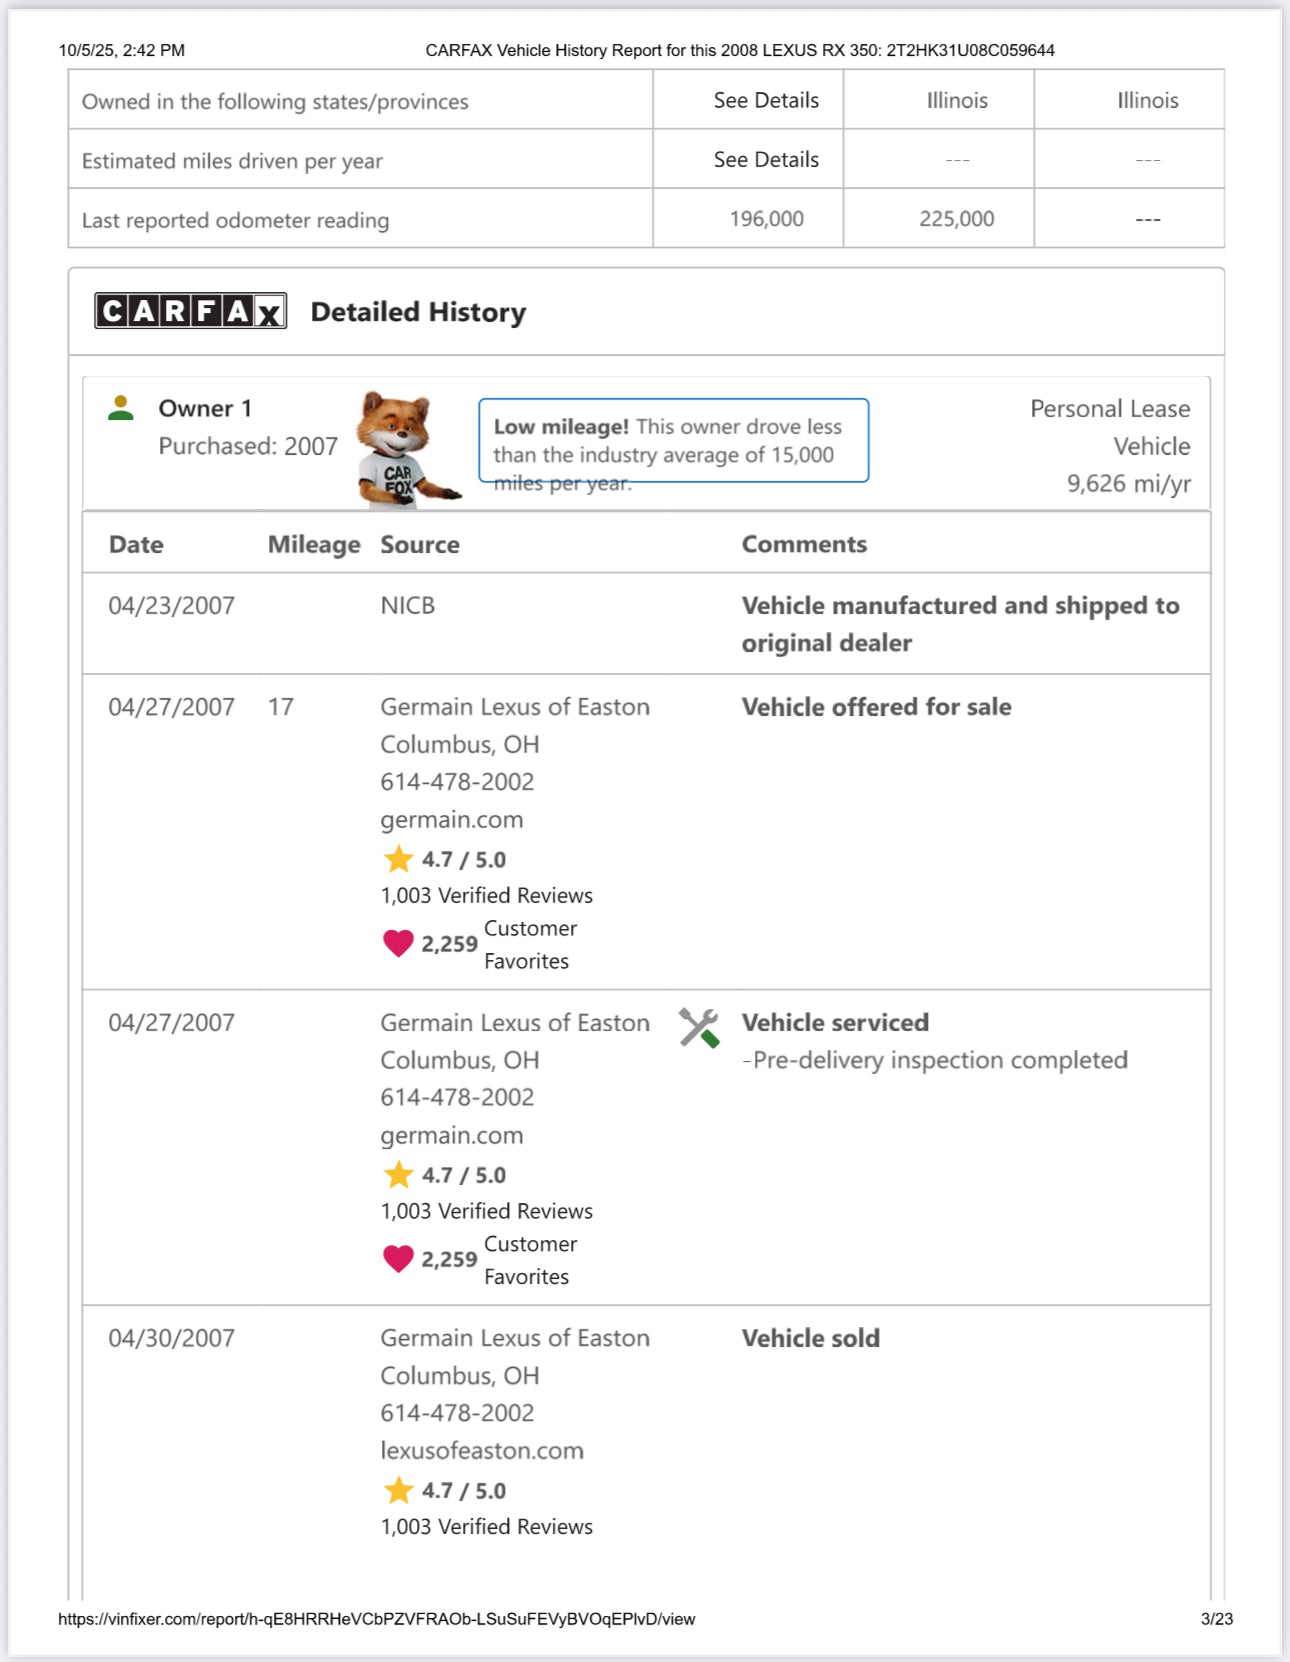The width and height of the screenshot is (1290, 1662).
Task: Open See Details for states owned
Action: 766,100
